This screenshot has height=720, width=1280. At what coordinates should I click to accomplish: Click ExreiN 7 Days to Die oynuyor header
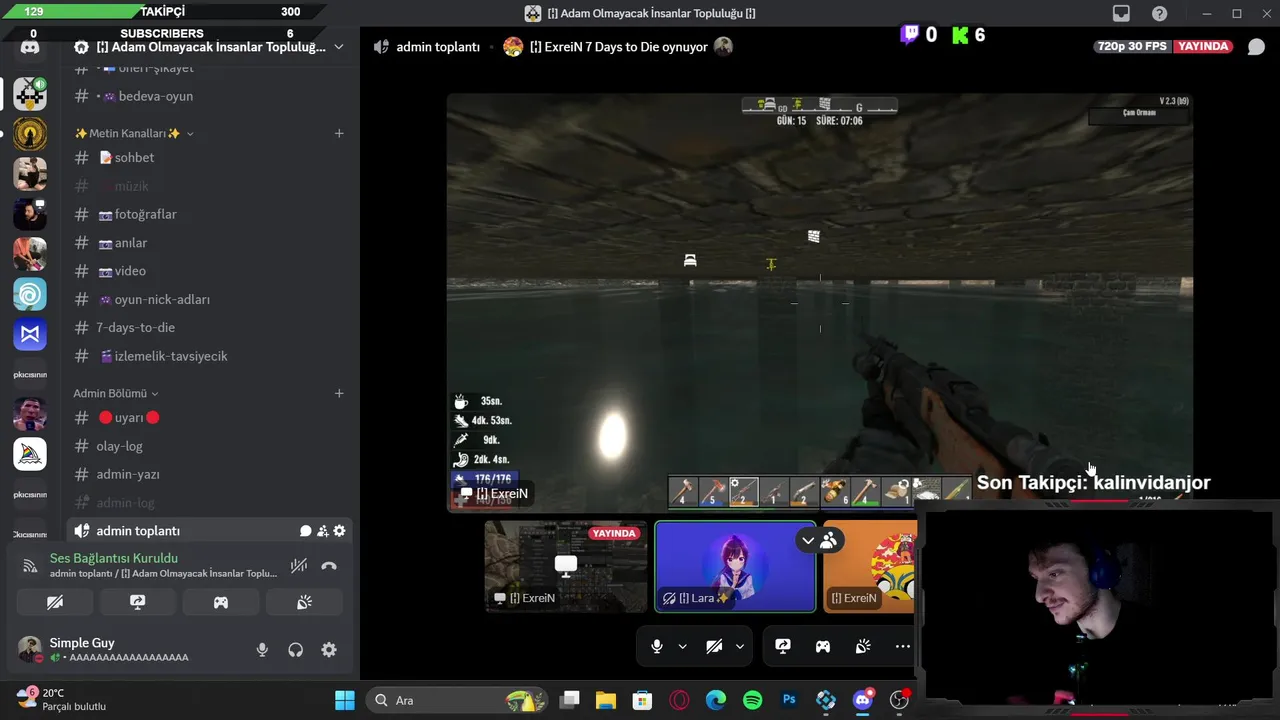tap(618, 47)
